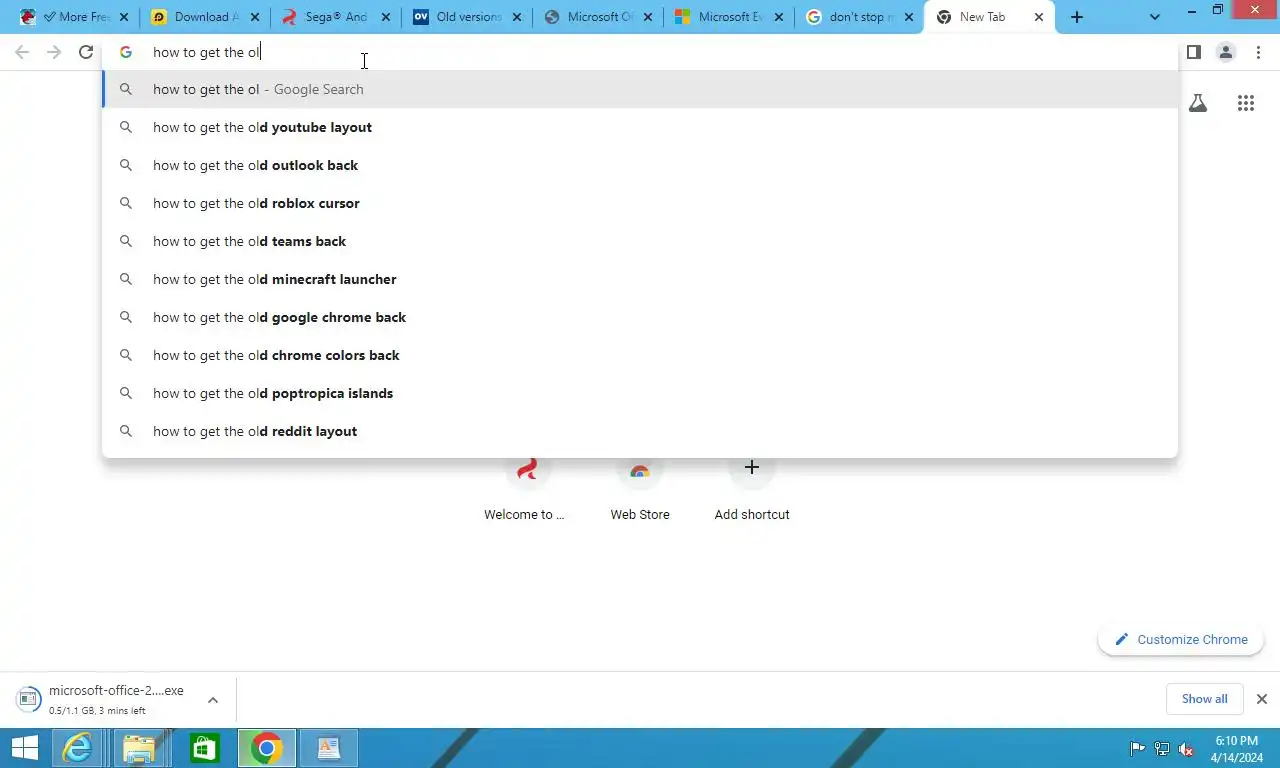Open Action Center flag icon
This screenshot has width=1280, height=768.
click(1138, 748)
